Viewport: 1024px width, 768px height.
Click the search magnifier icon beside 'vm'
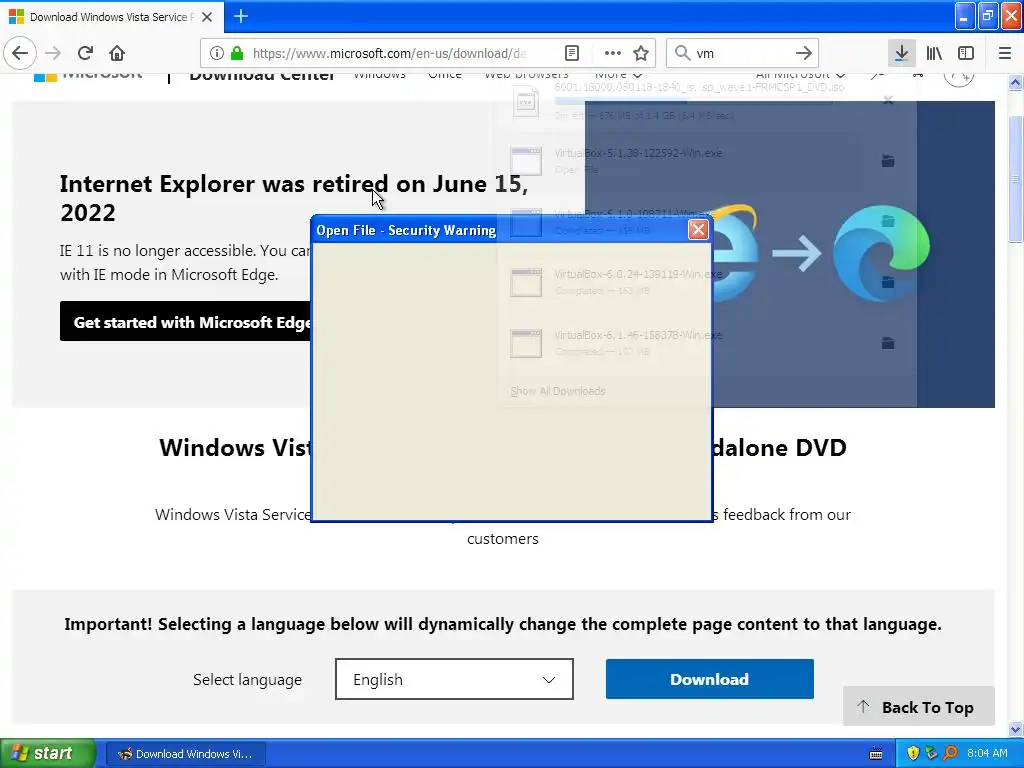[682, 53]
